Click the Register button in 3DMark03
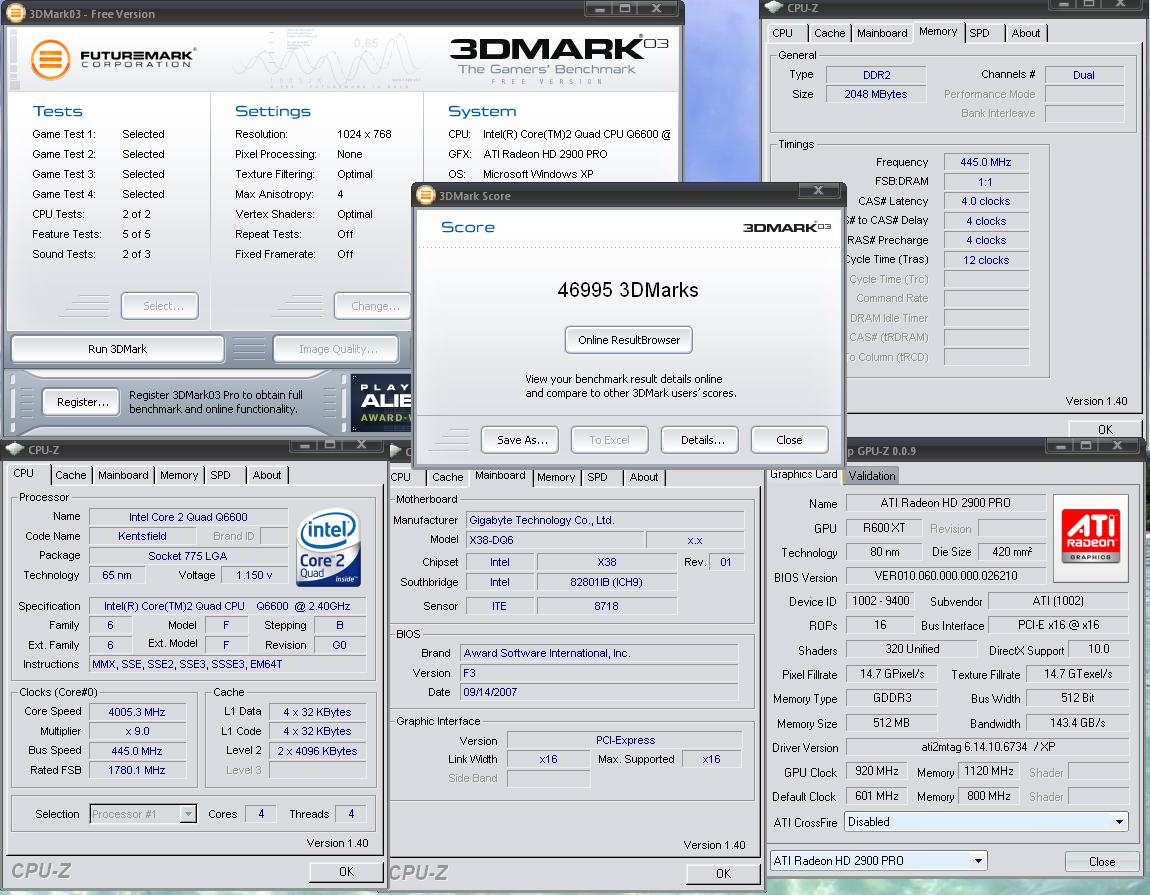 click(81, 401)
